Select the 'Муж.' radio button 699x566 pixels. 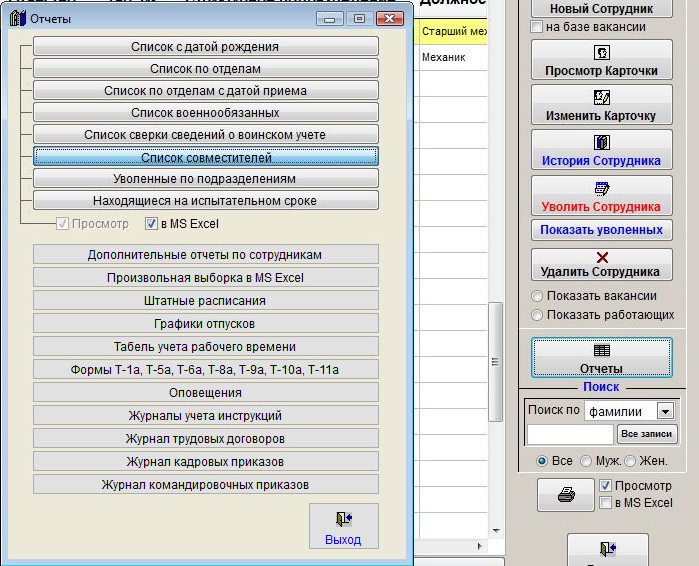[586, 461]
